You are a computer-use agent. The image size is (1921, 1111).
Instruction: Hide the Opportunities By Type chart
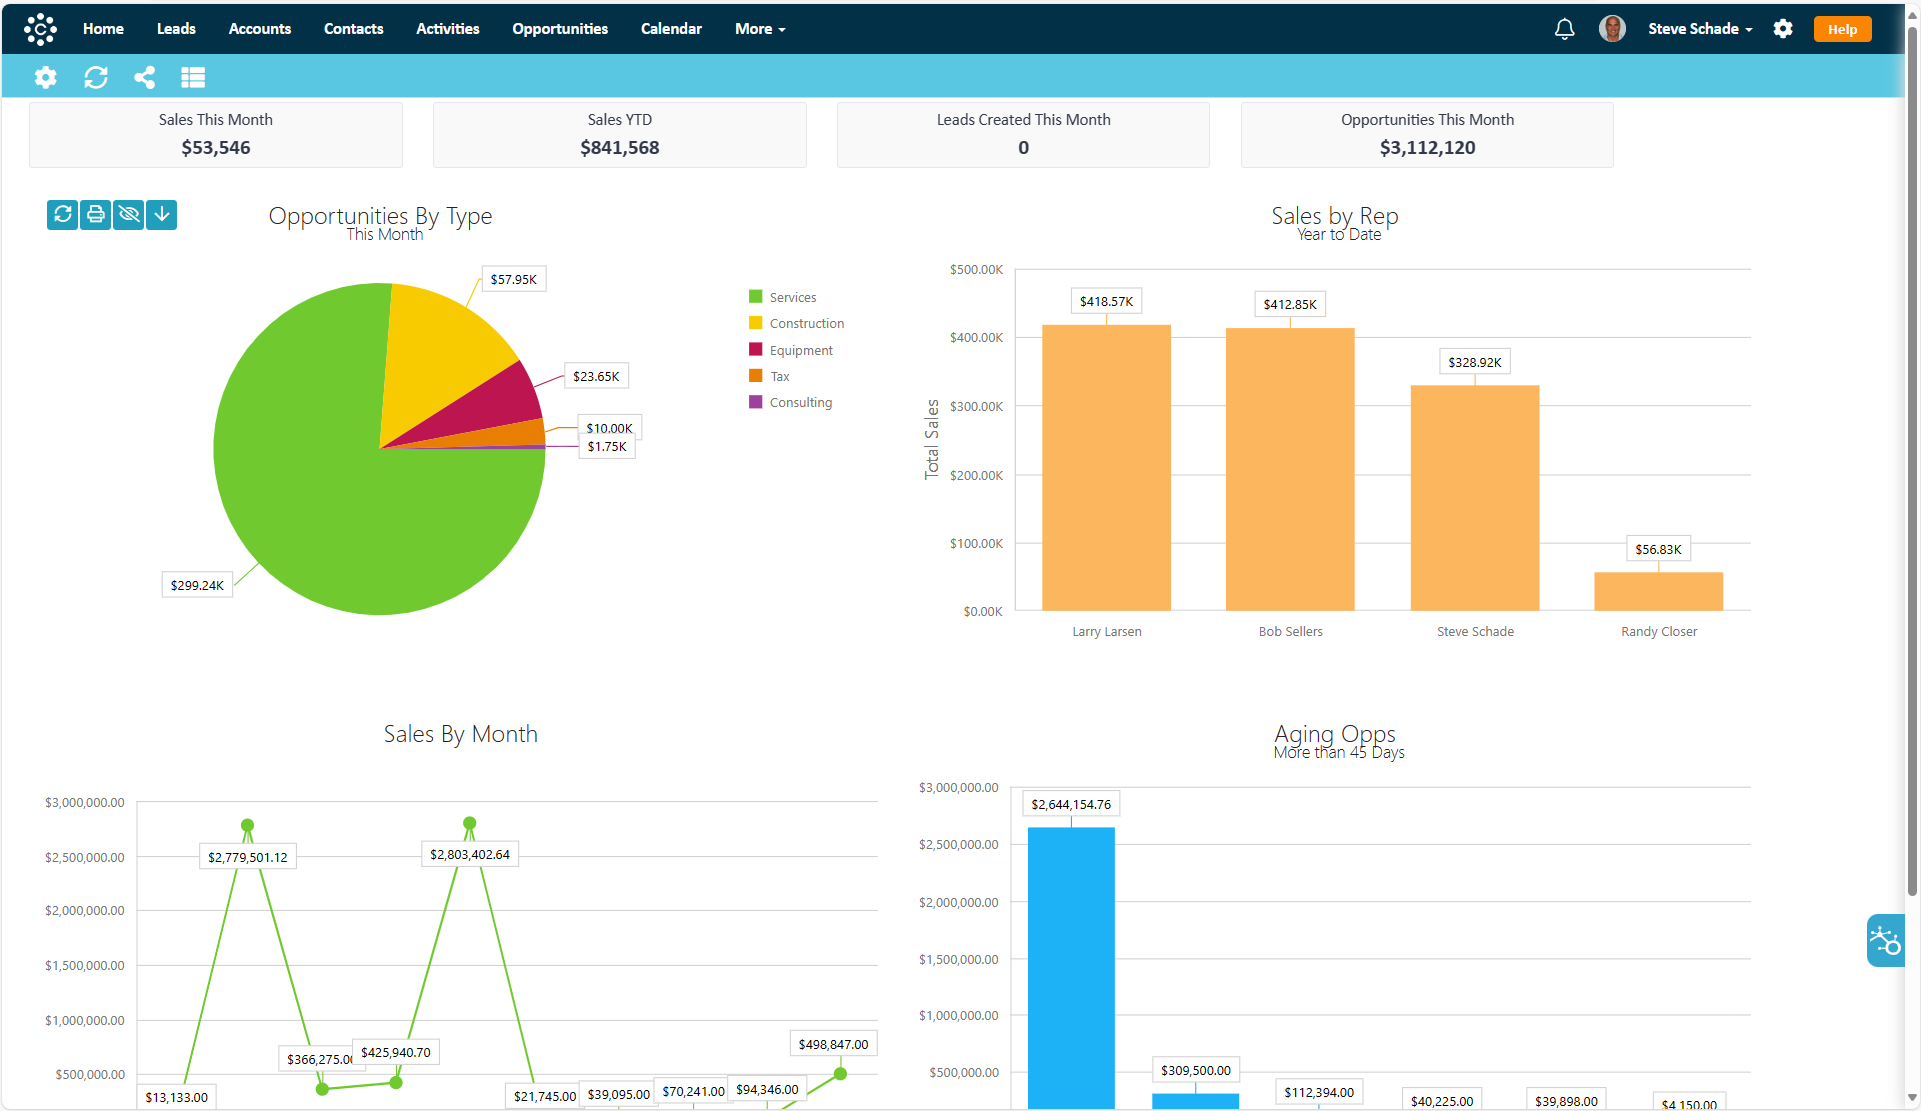pos(128,214)
